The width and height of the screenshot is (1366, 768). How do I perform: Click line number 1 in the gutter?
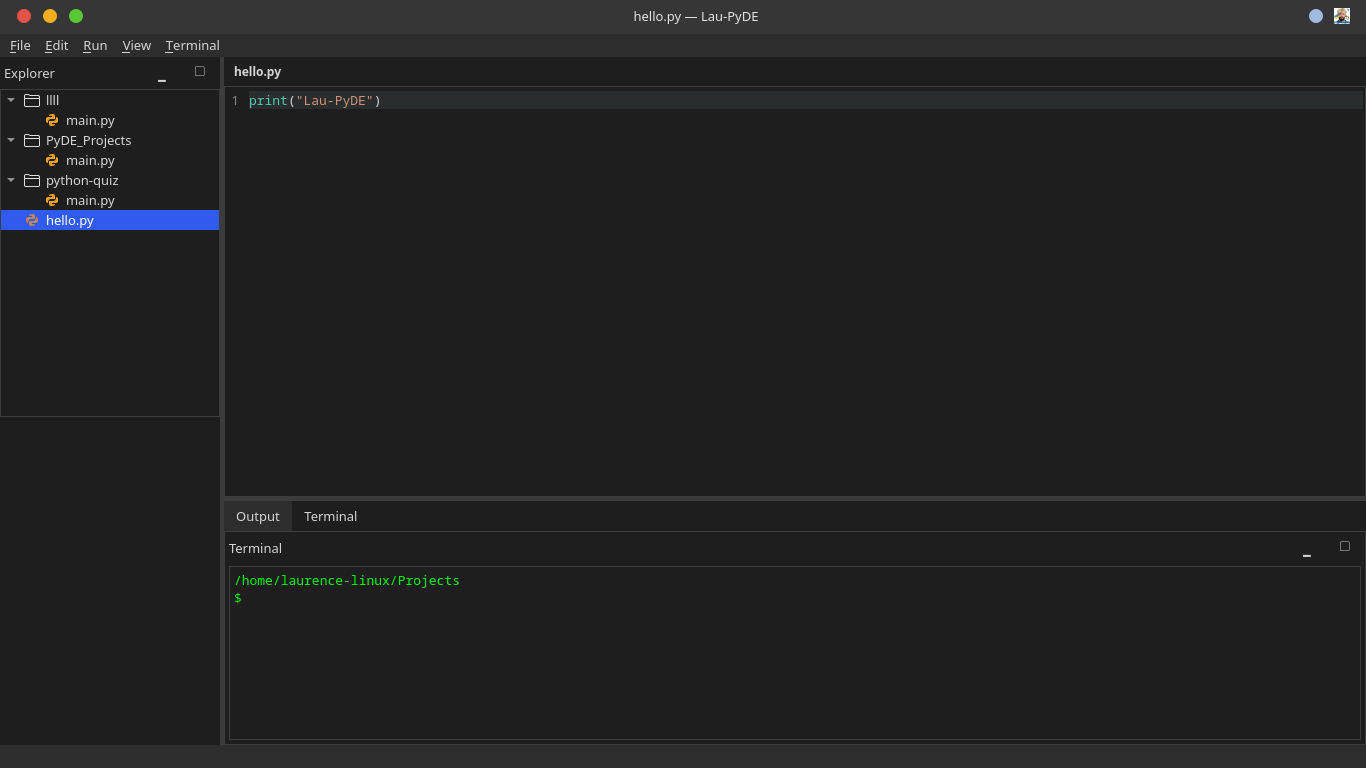(x=235, y=101)
